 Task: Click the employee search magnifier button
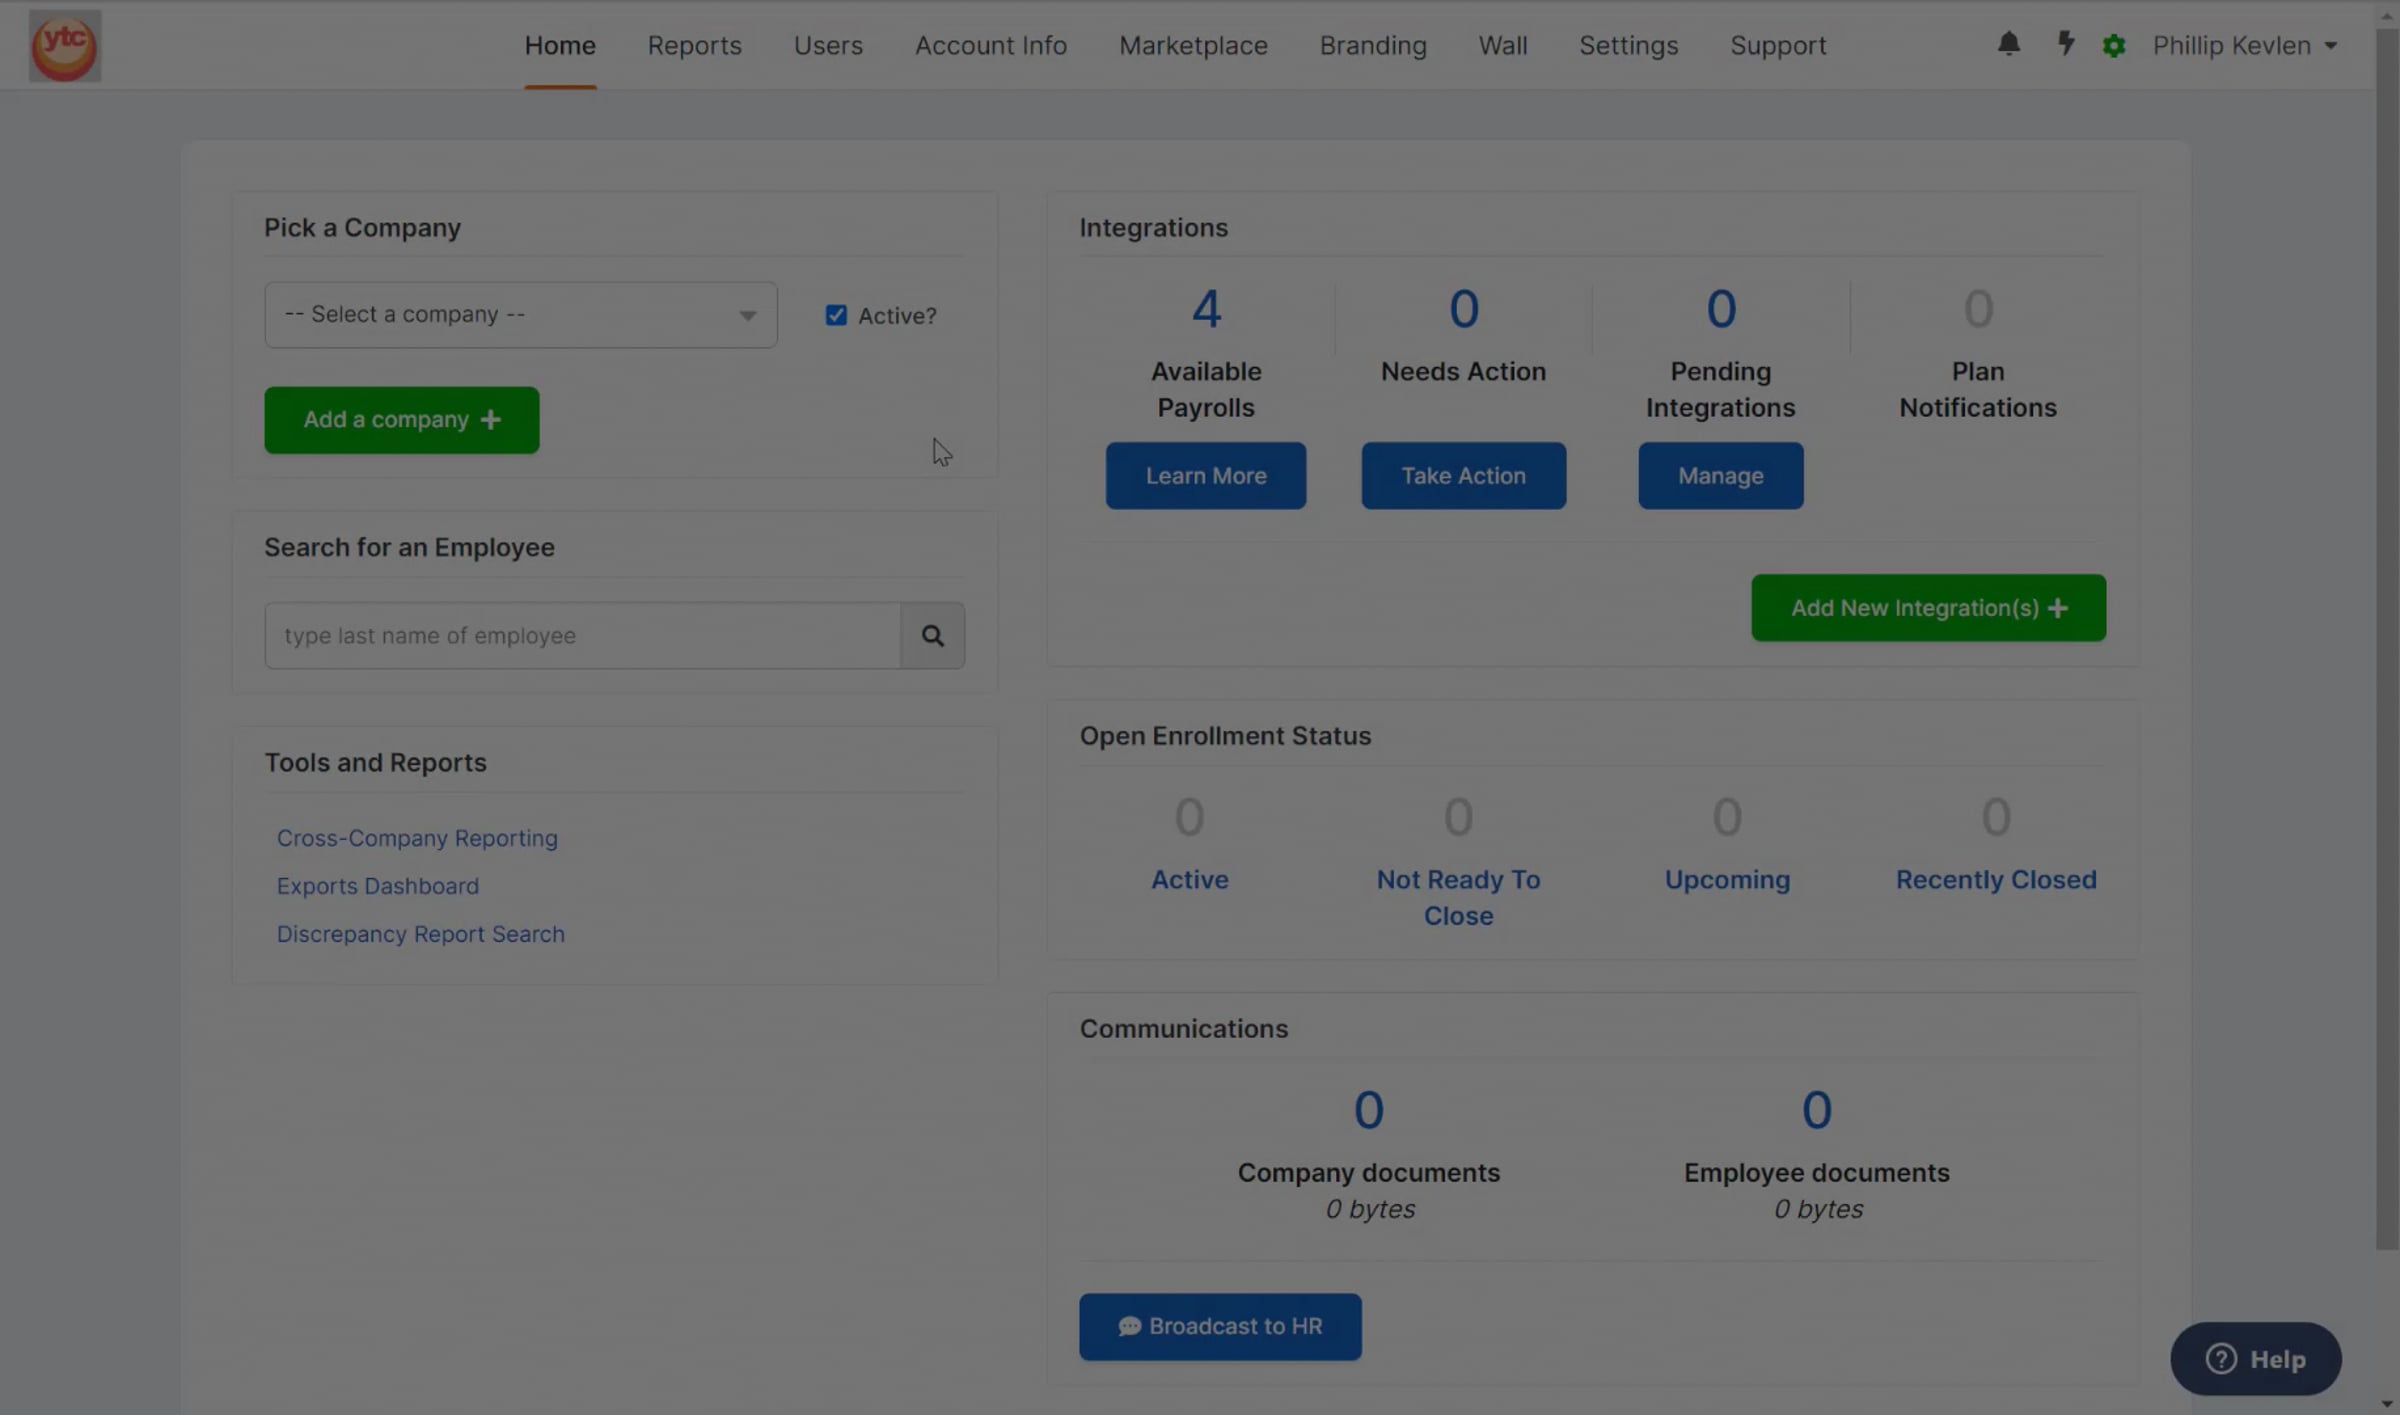pyautogui.click(x=932, y=635)
